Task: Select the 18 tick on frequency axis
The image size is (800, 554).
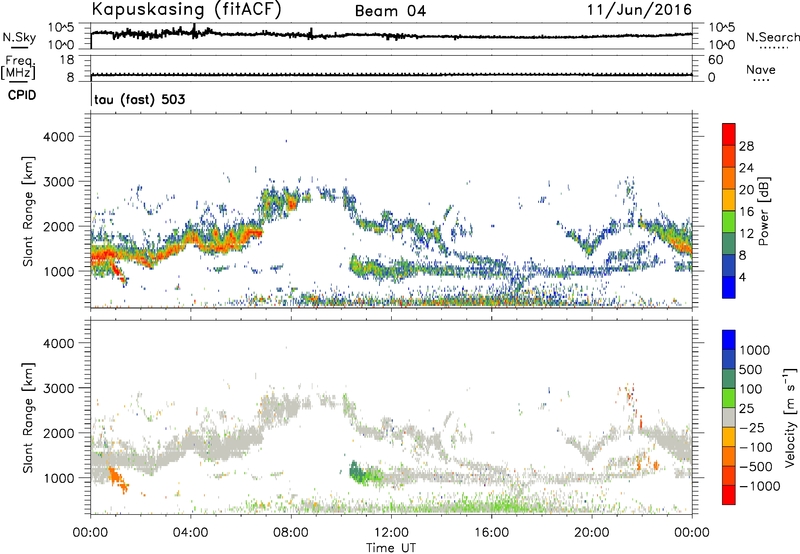Action: pos(67,60)
